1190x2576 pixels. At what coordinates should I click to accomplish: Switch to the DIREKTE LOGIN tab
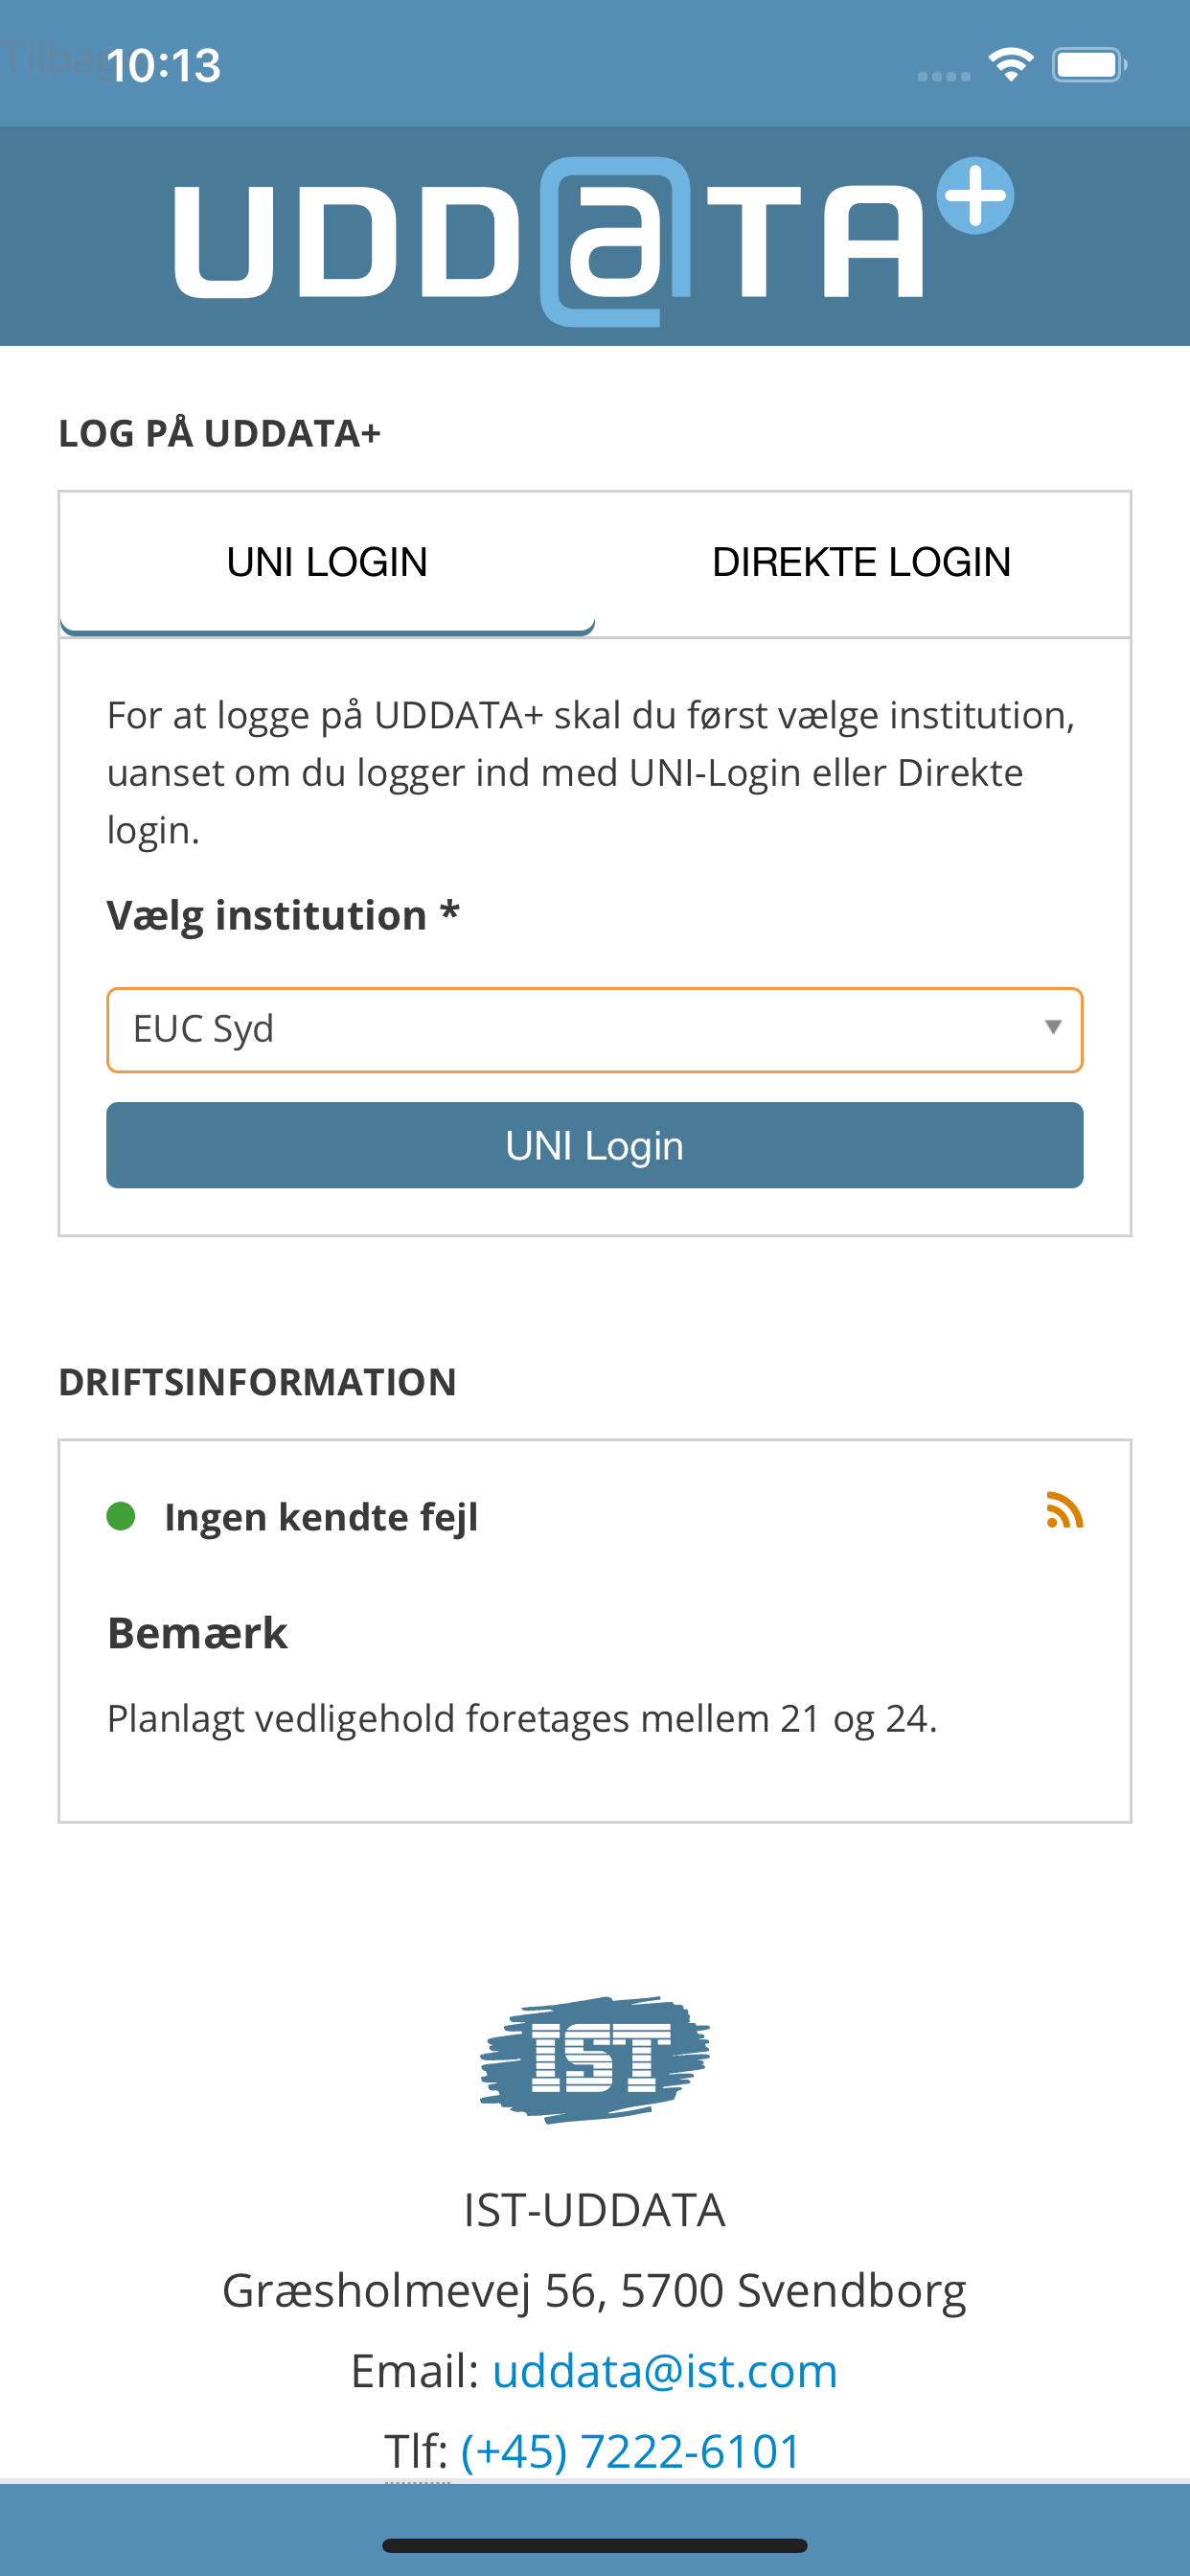click(861, 563)
